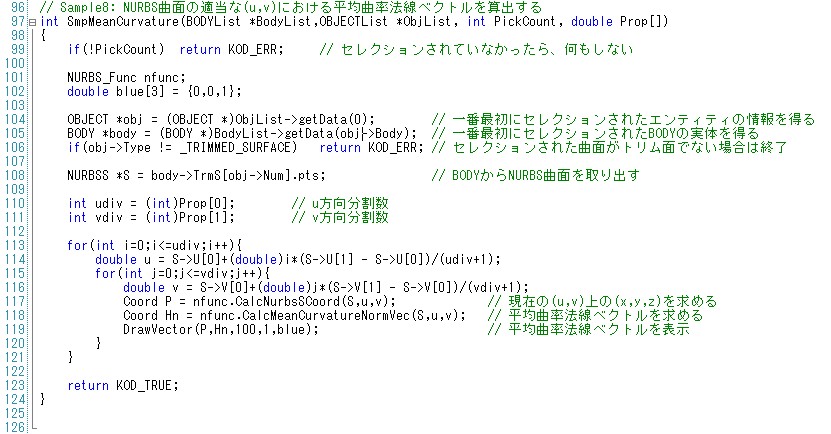
Task: Click the "double blue[3]" declaration line
Action: pyautogui.click(x=154, y=92)
